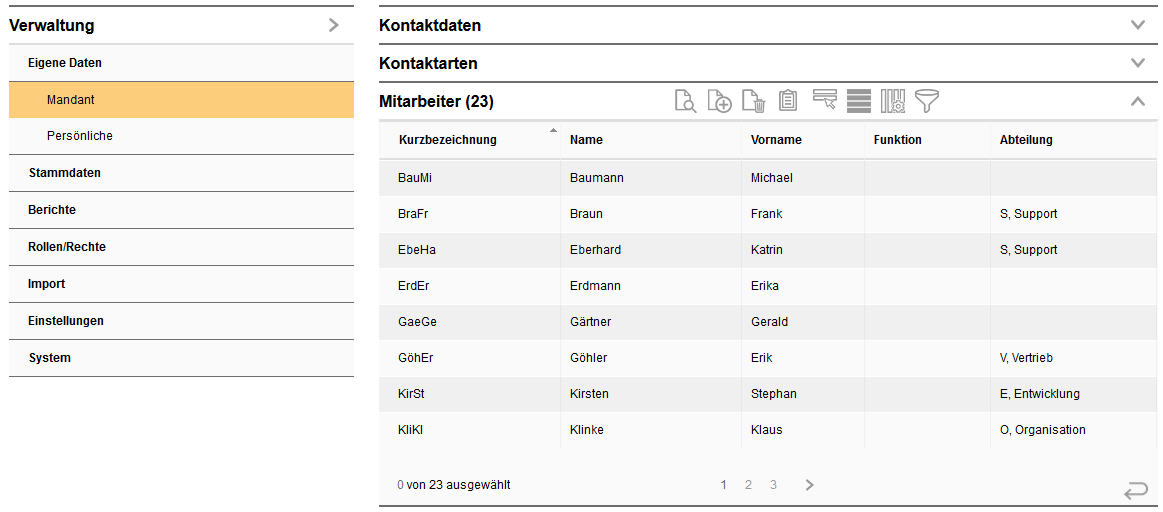This screenshot has width=1163, height=512.
Task: Go to page 2 of employees
Action: 748,485
